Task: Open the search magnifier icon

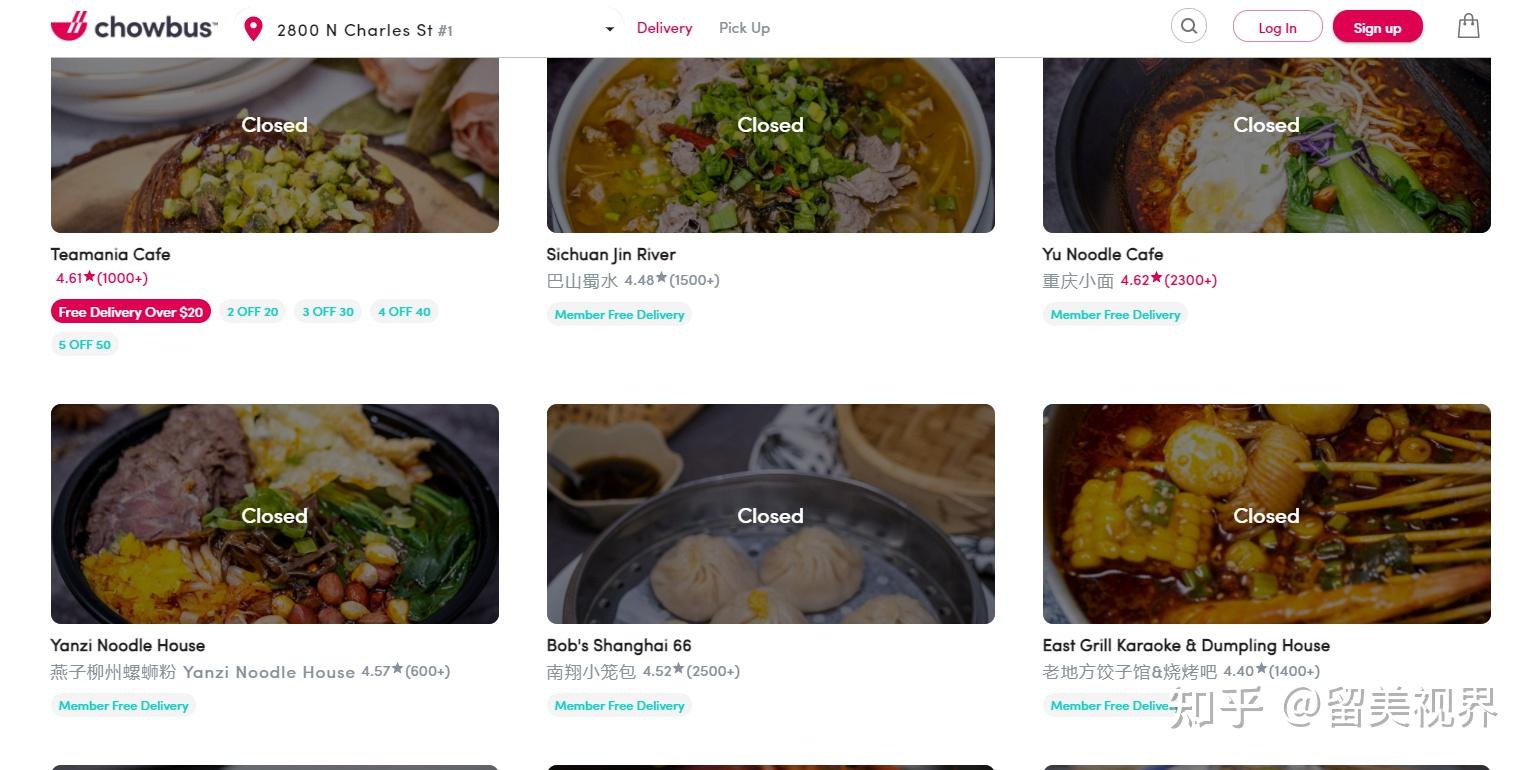Action: [x=1188, y=27]
